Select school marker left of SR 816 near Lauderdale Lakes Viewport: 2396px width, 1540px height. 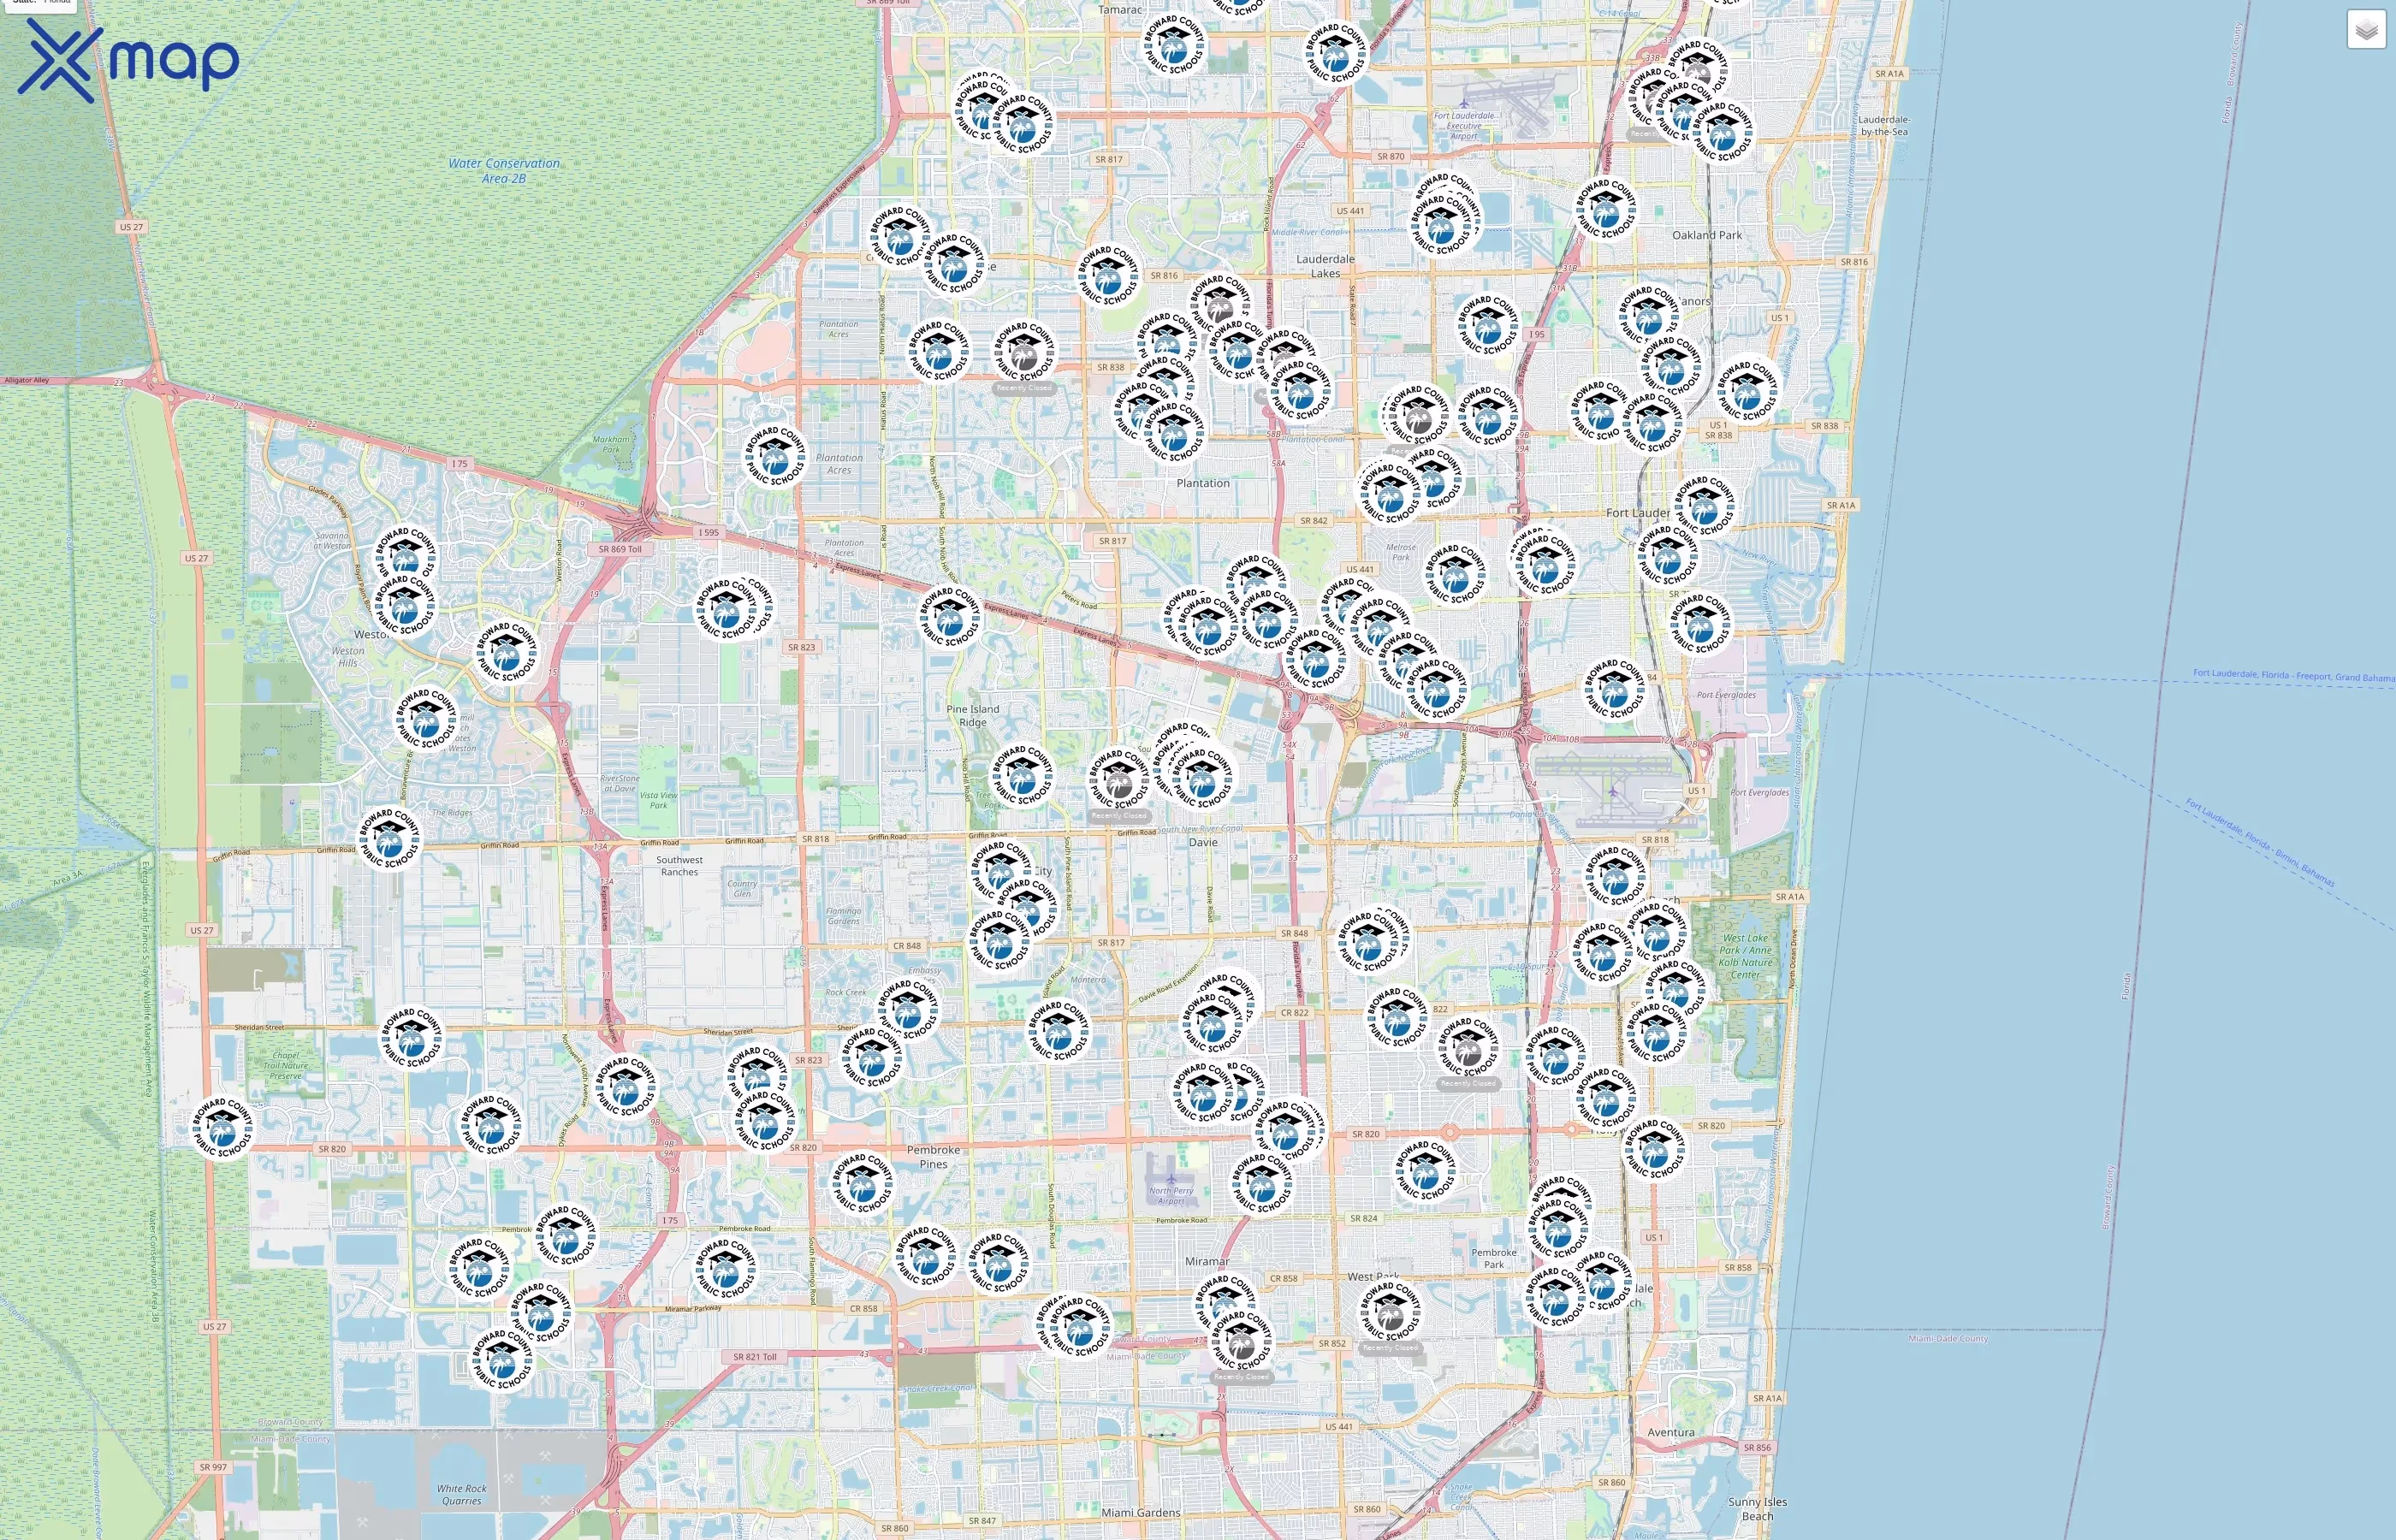1108,275
